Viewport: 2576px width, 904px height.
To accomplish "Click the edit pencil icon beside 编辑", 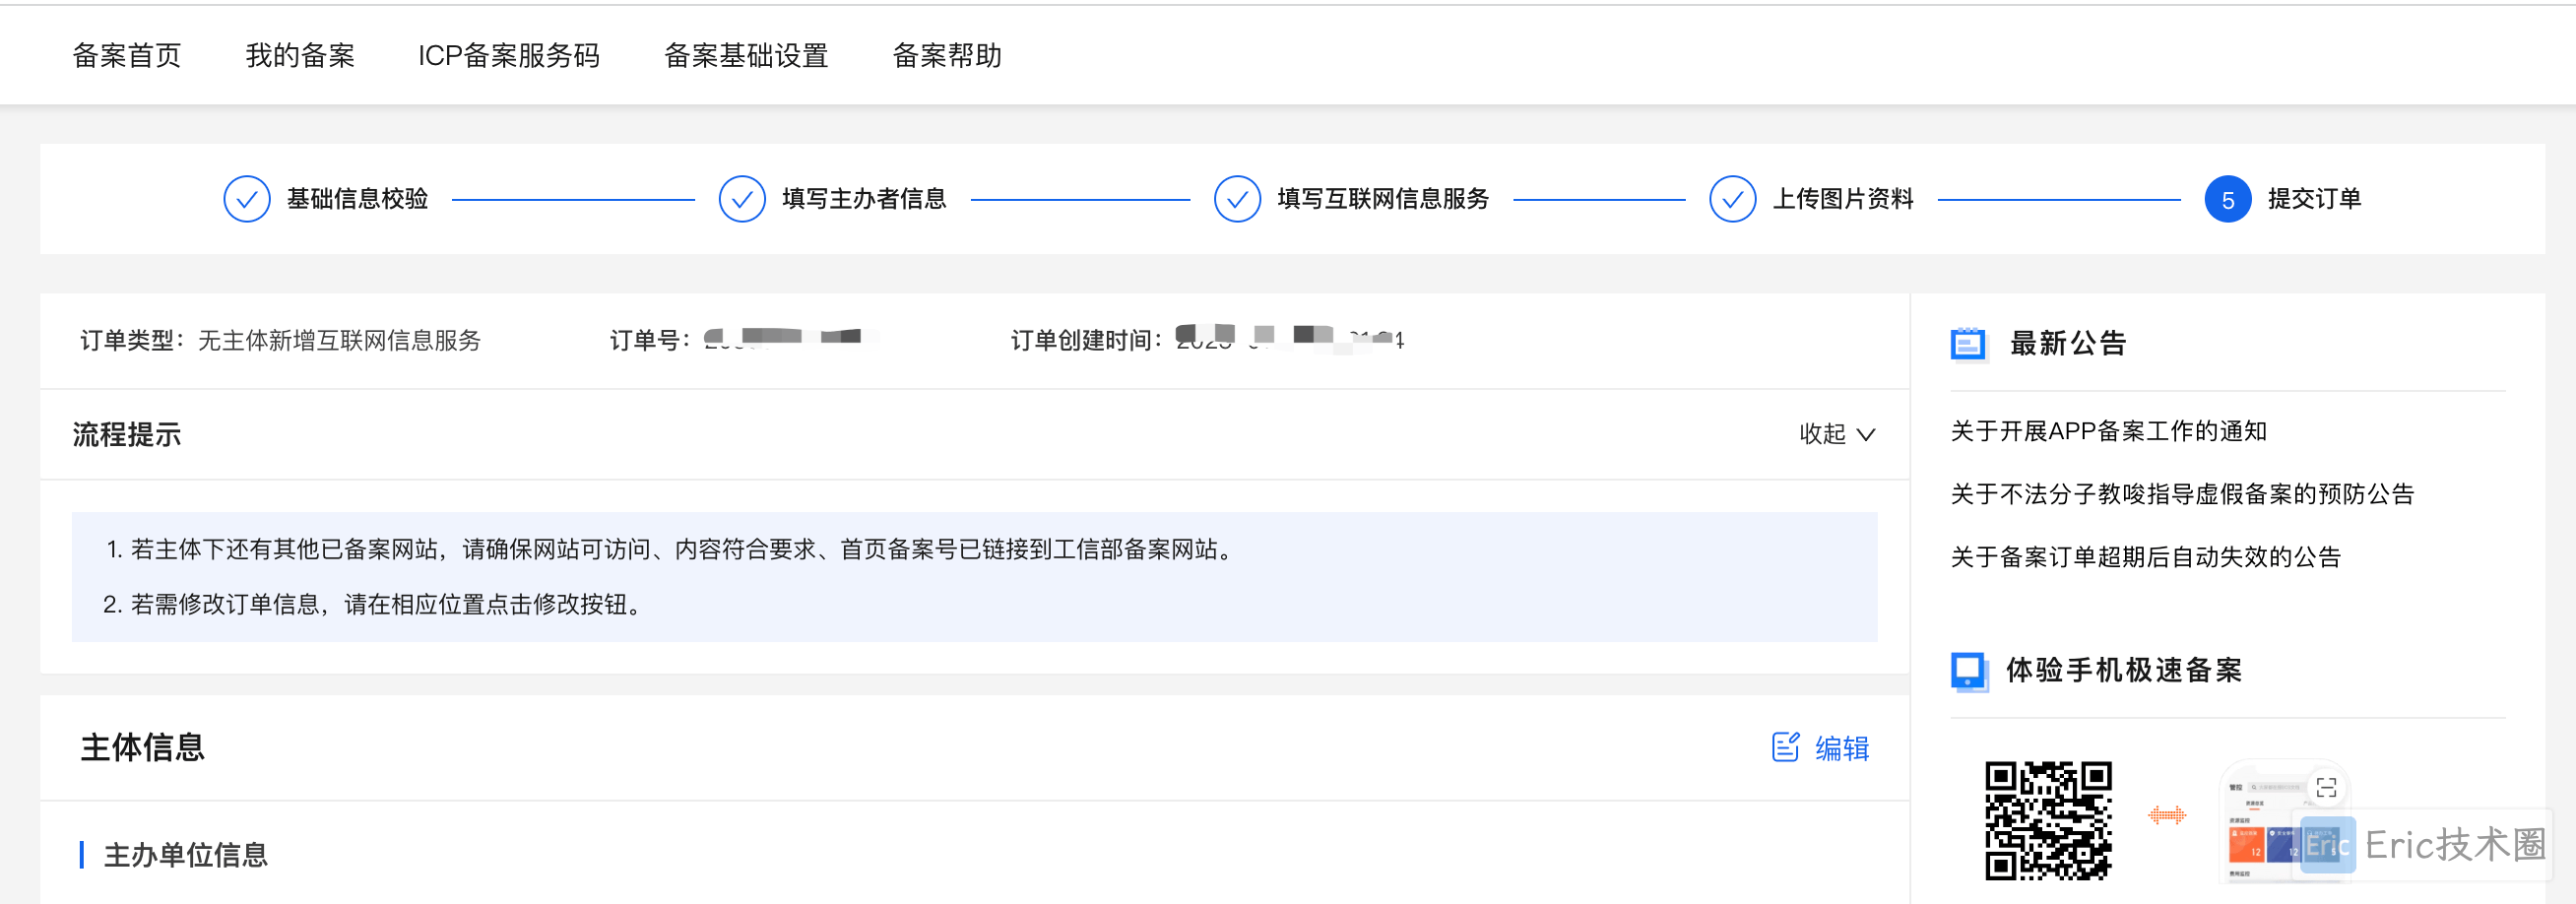I will tap(1786, 747).
